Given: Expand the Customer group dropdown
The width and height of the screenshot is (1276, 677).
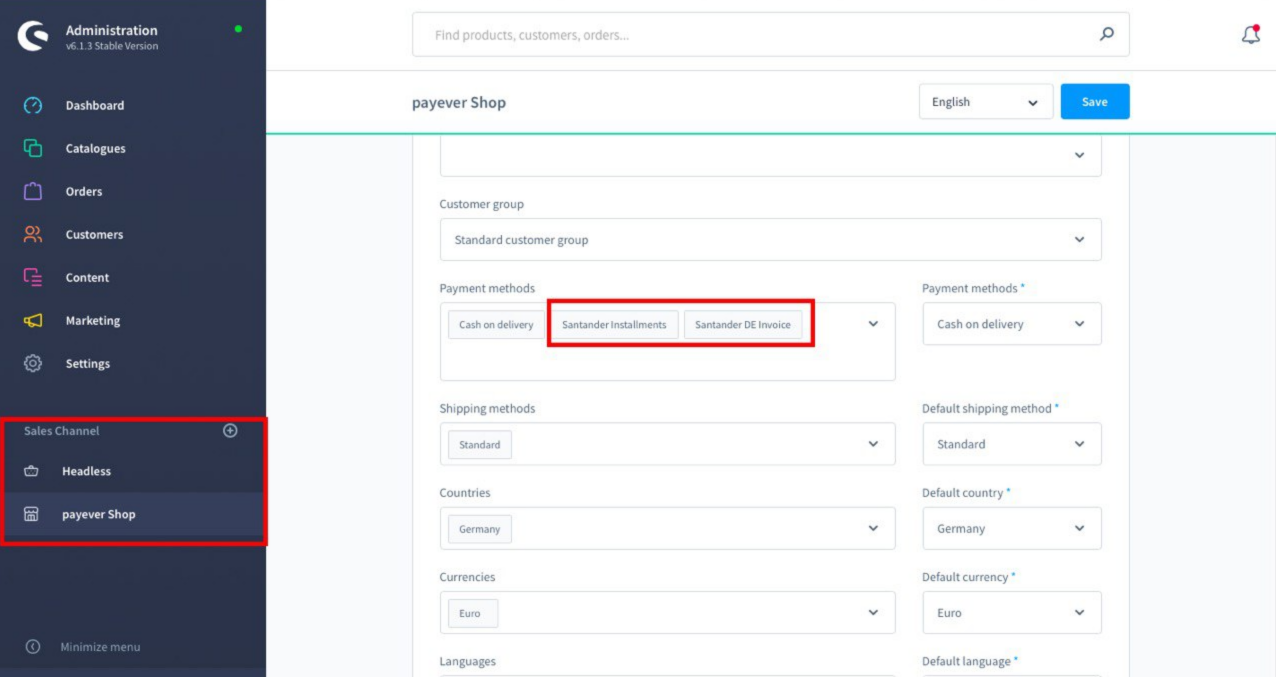Looking at the screenshot, I should click(770, 240).
